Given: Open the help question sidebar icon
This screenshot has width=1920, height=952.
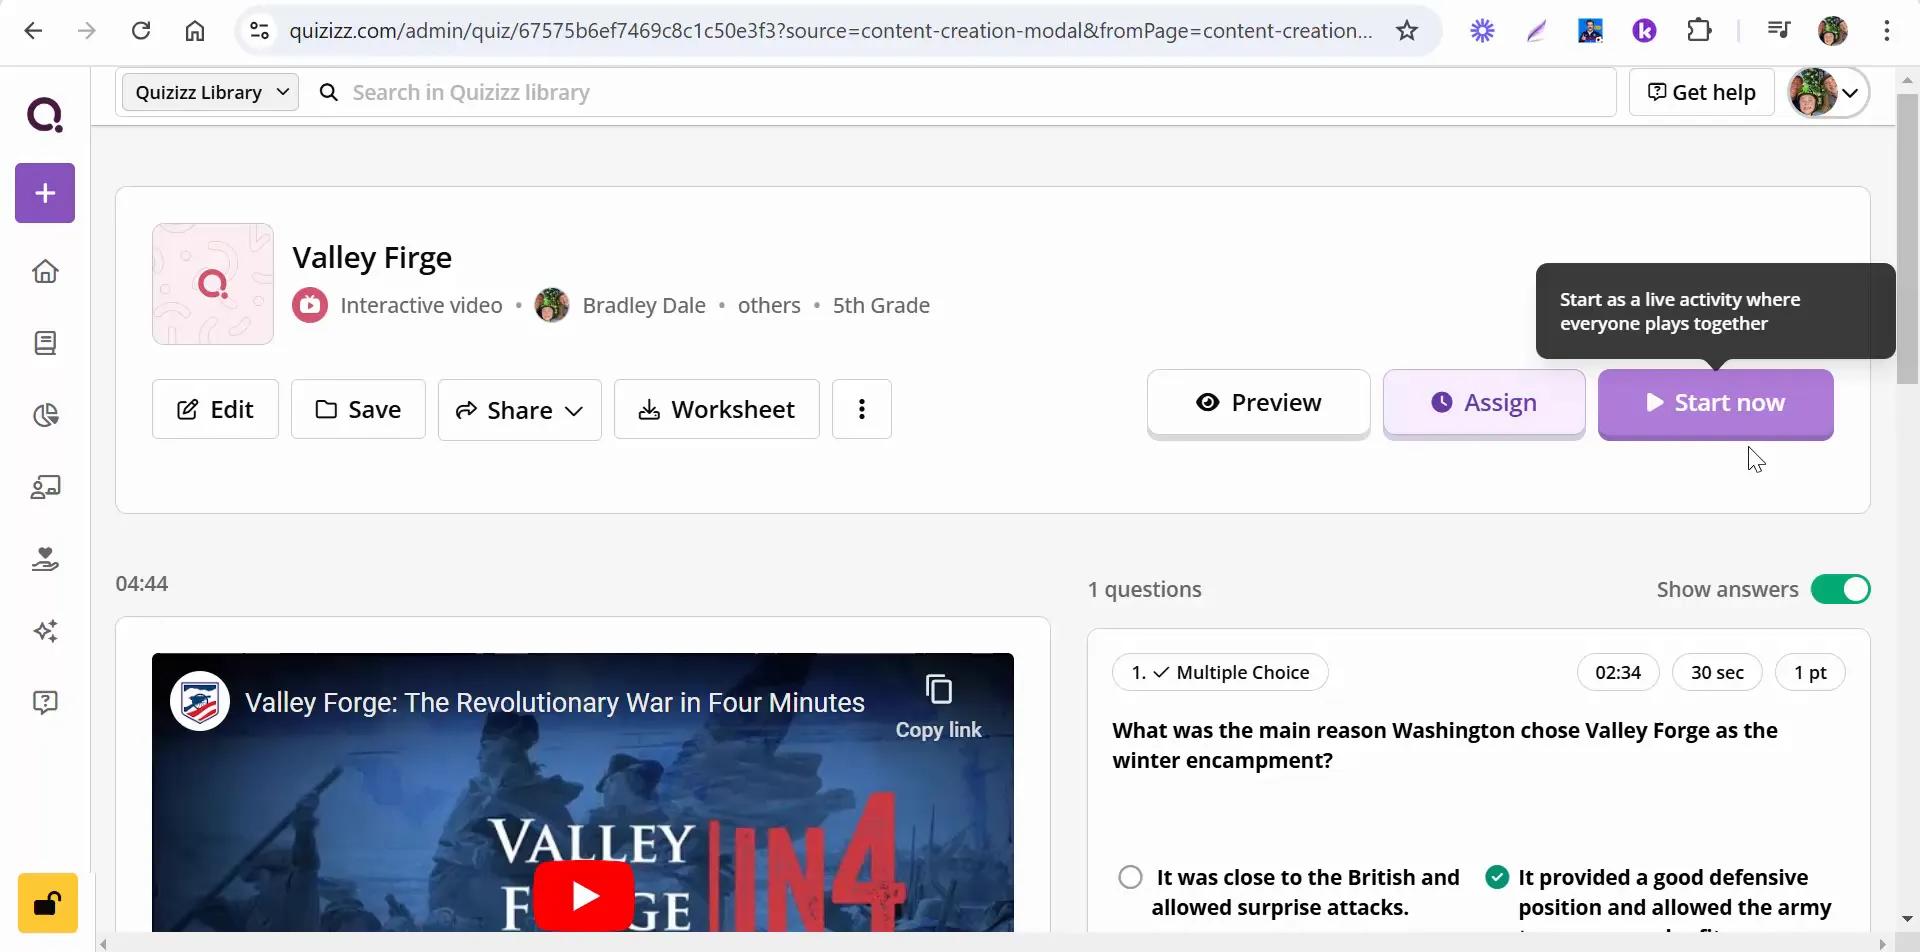Looking at the screenshot, I should [x=45, y=702].
